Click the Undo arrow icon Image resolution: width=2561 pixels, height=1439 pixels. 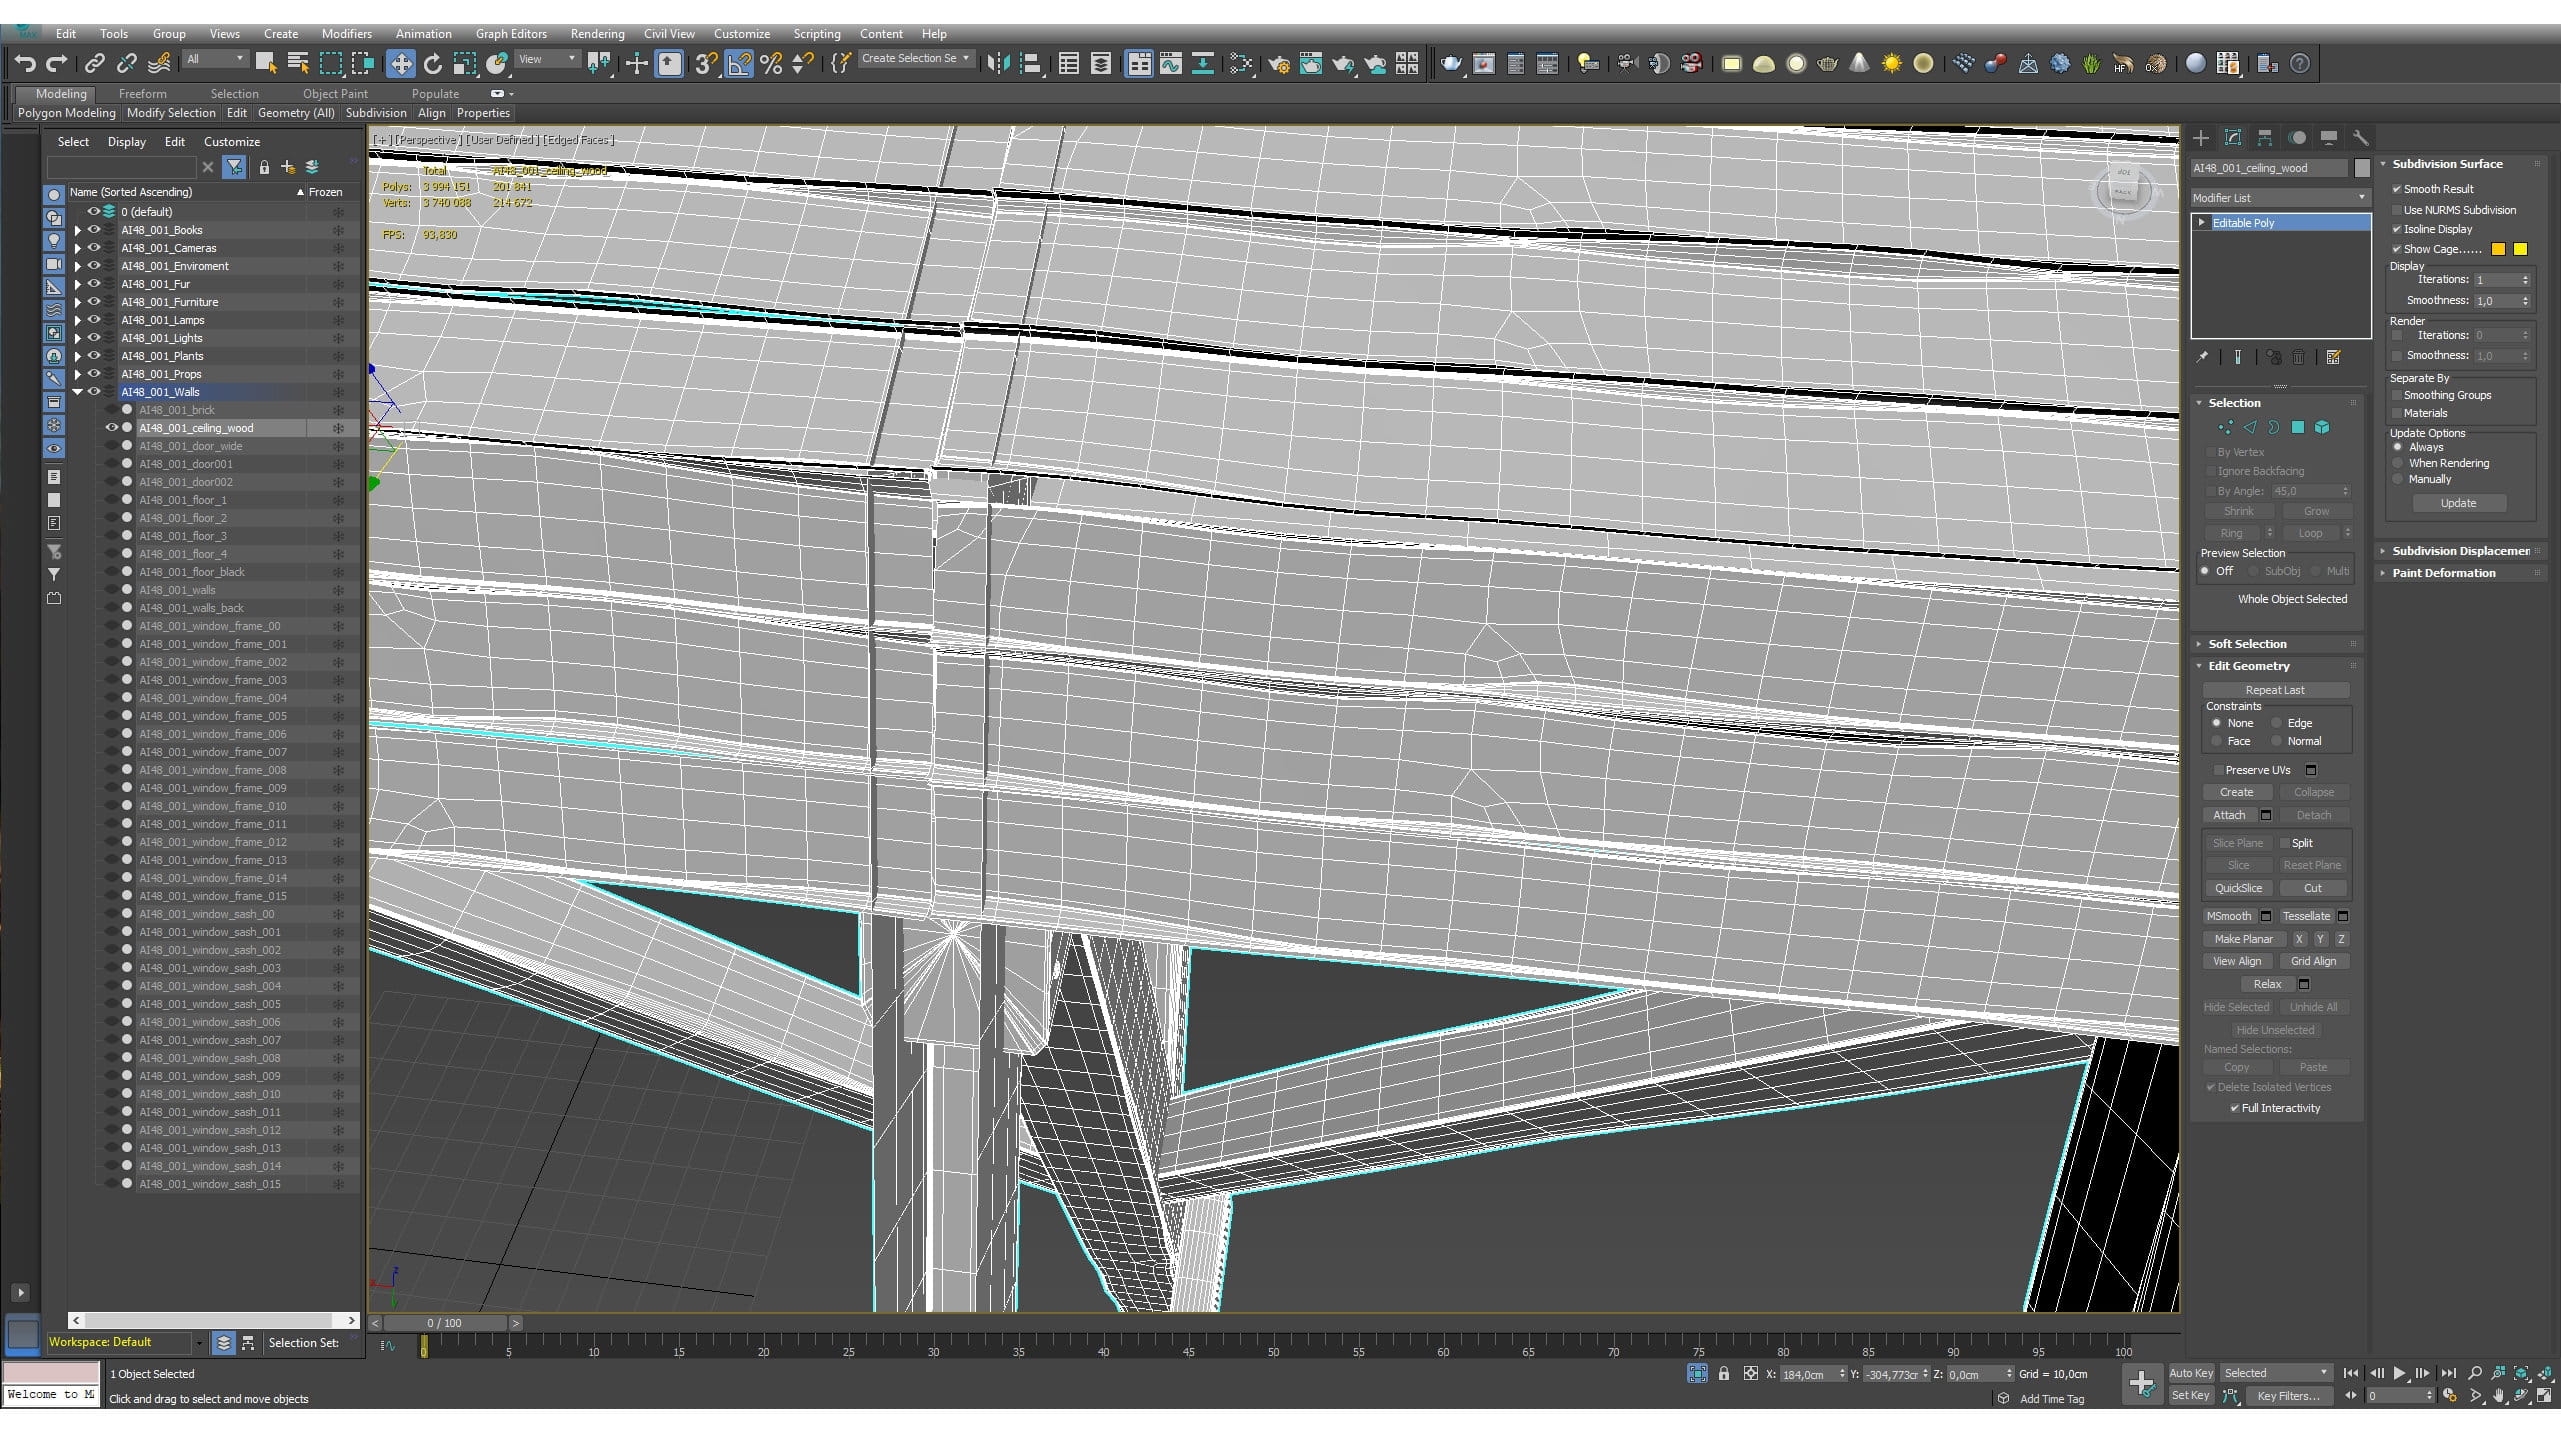[x=25, y=64]
